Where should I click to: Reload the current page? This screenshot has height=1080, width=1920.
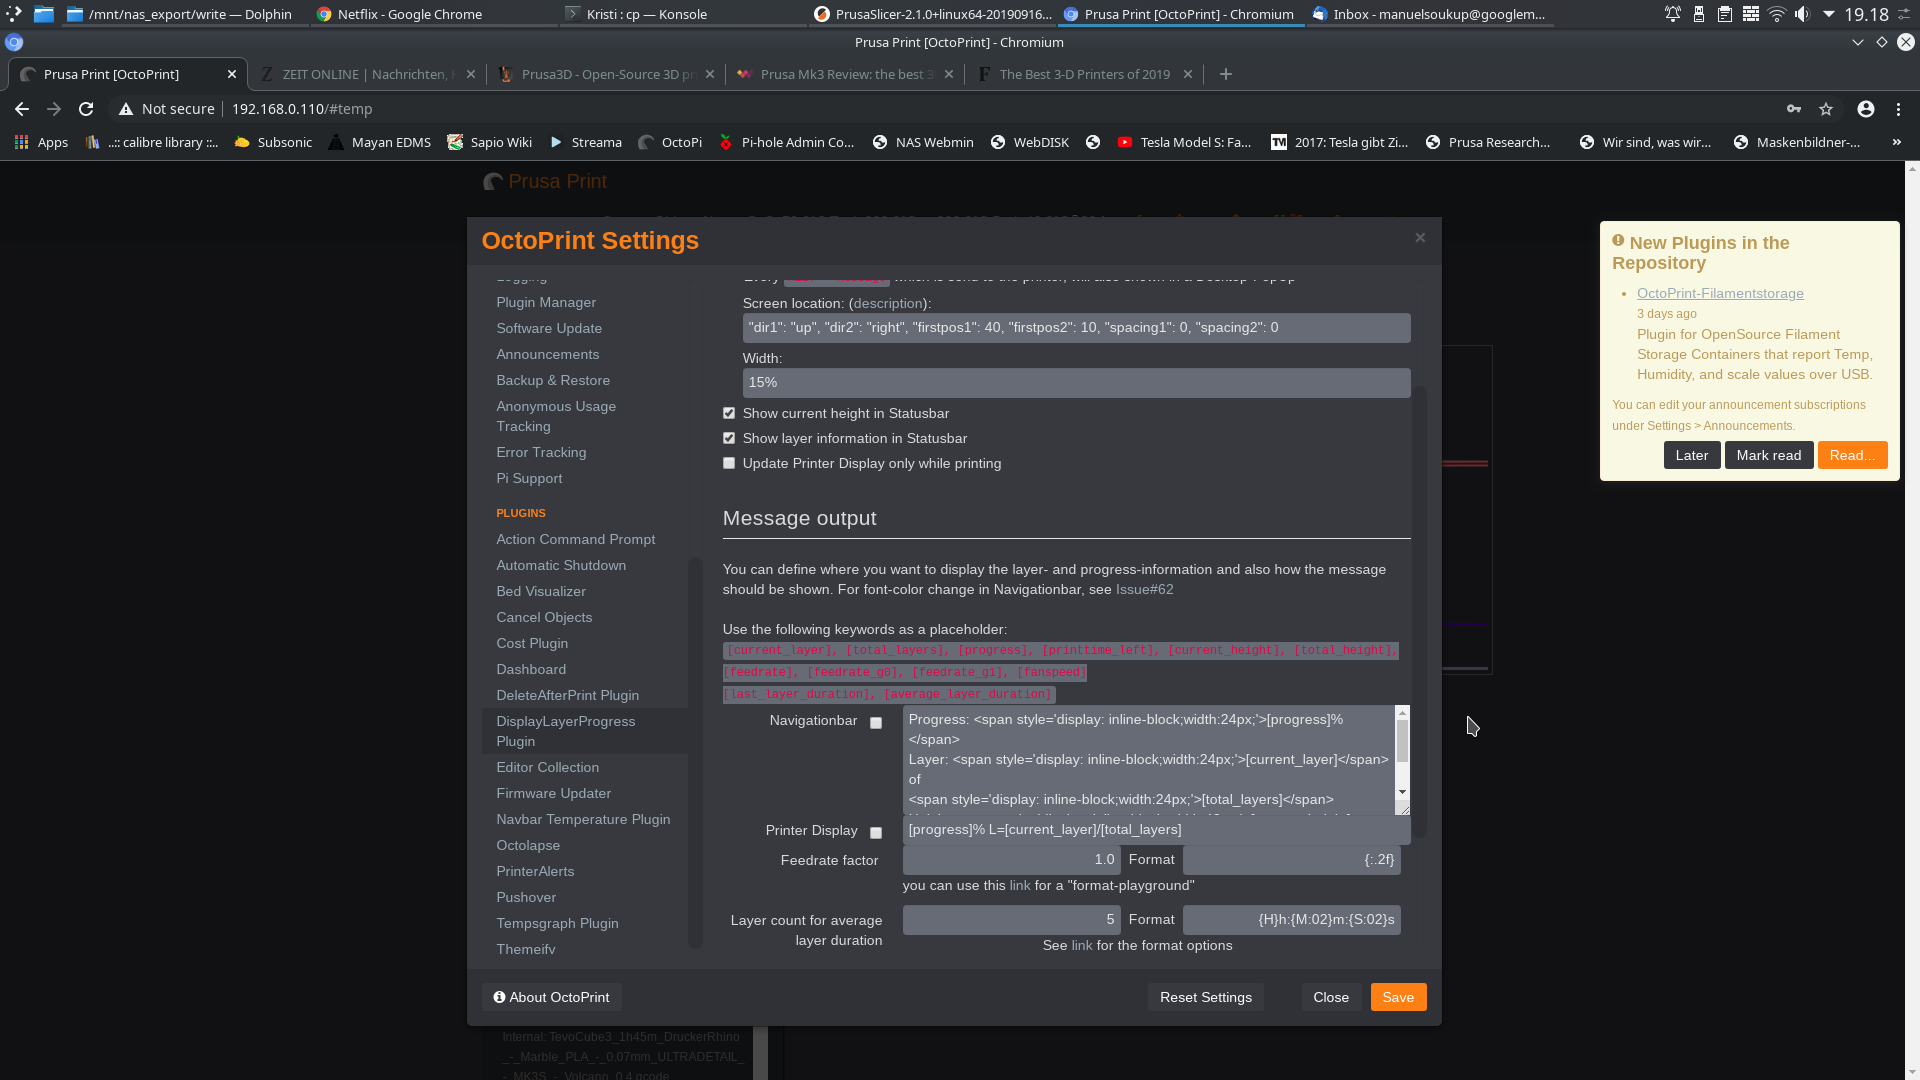pos(86,109)
